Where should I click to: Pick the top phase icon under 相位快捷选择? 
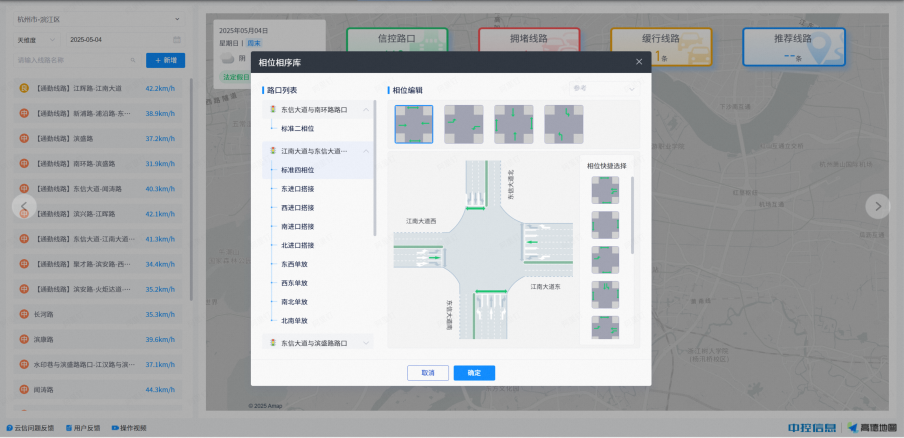[605, 190]
